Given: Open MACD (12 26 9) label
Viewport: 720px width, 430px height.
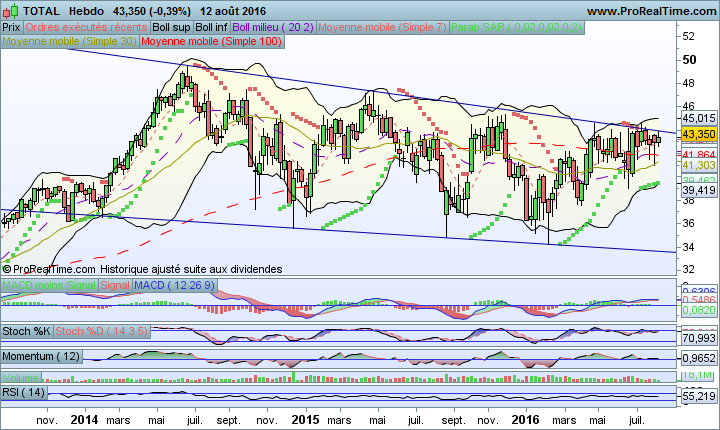Looking at the screenshot, I should coord(174,285).
